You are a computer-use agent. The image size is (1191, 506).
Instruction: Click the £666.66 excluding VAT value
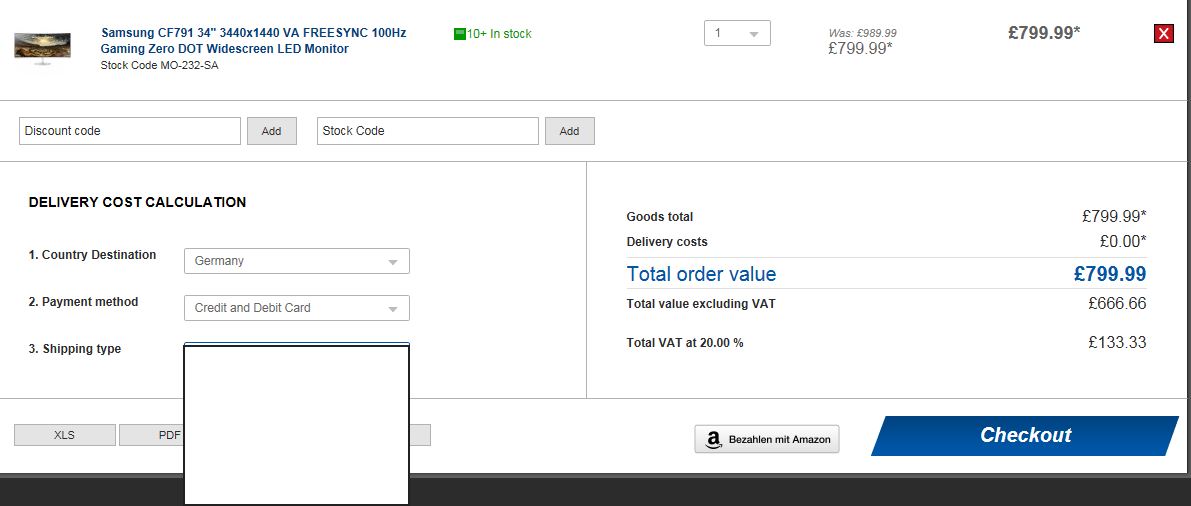[x=1117, y=304]
